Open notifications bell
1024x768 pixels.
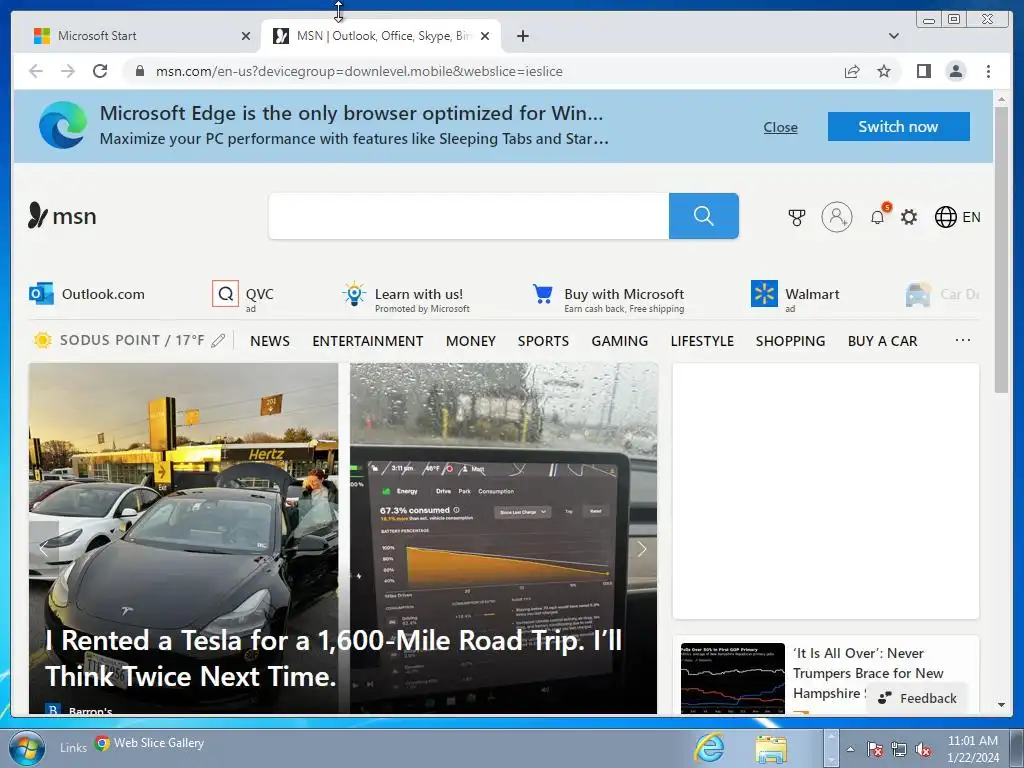tap(879, 215)
